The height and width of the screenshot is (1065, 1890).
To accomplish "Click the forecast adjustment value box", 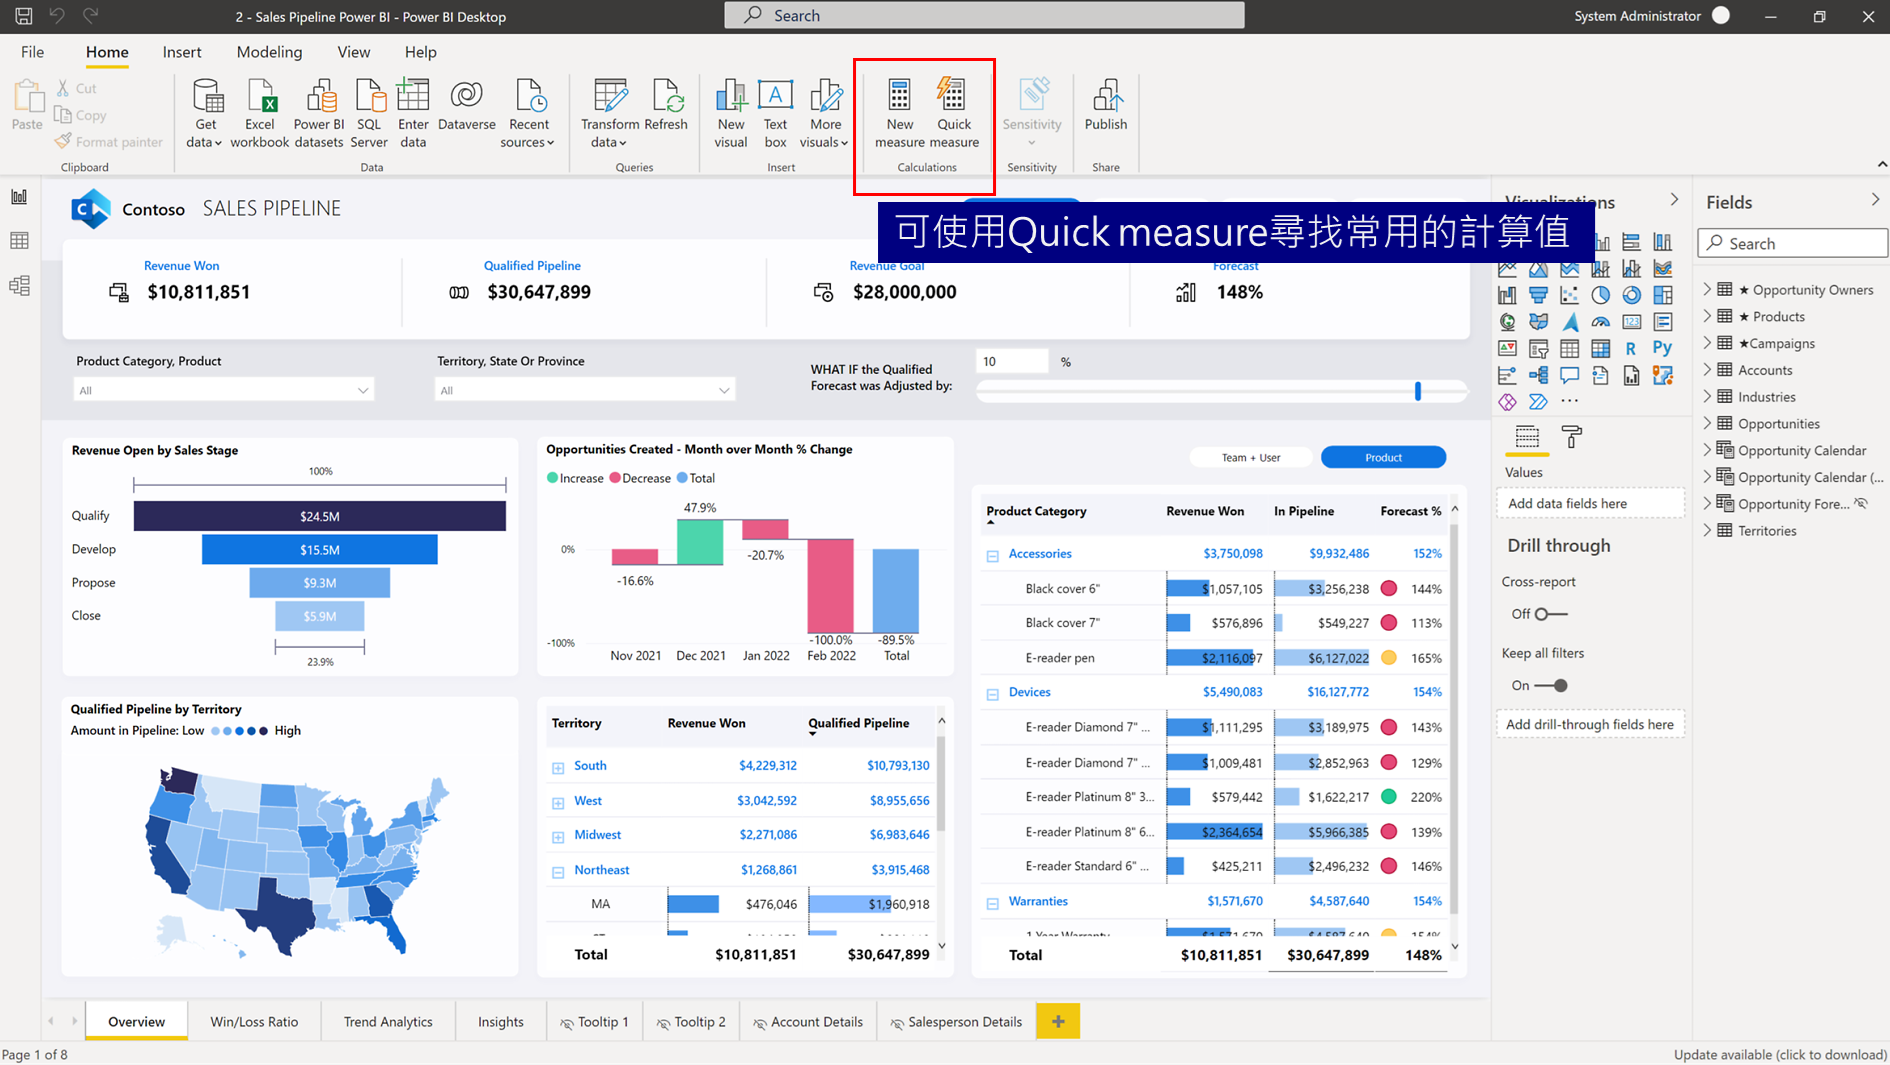I will point(1012,361).
